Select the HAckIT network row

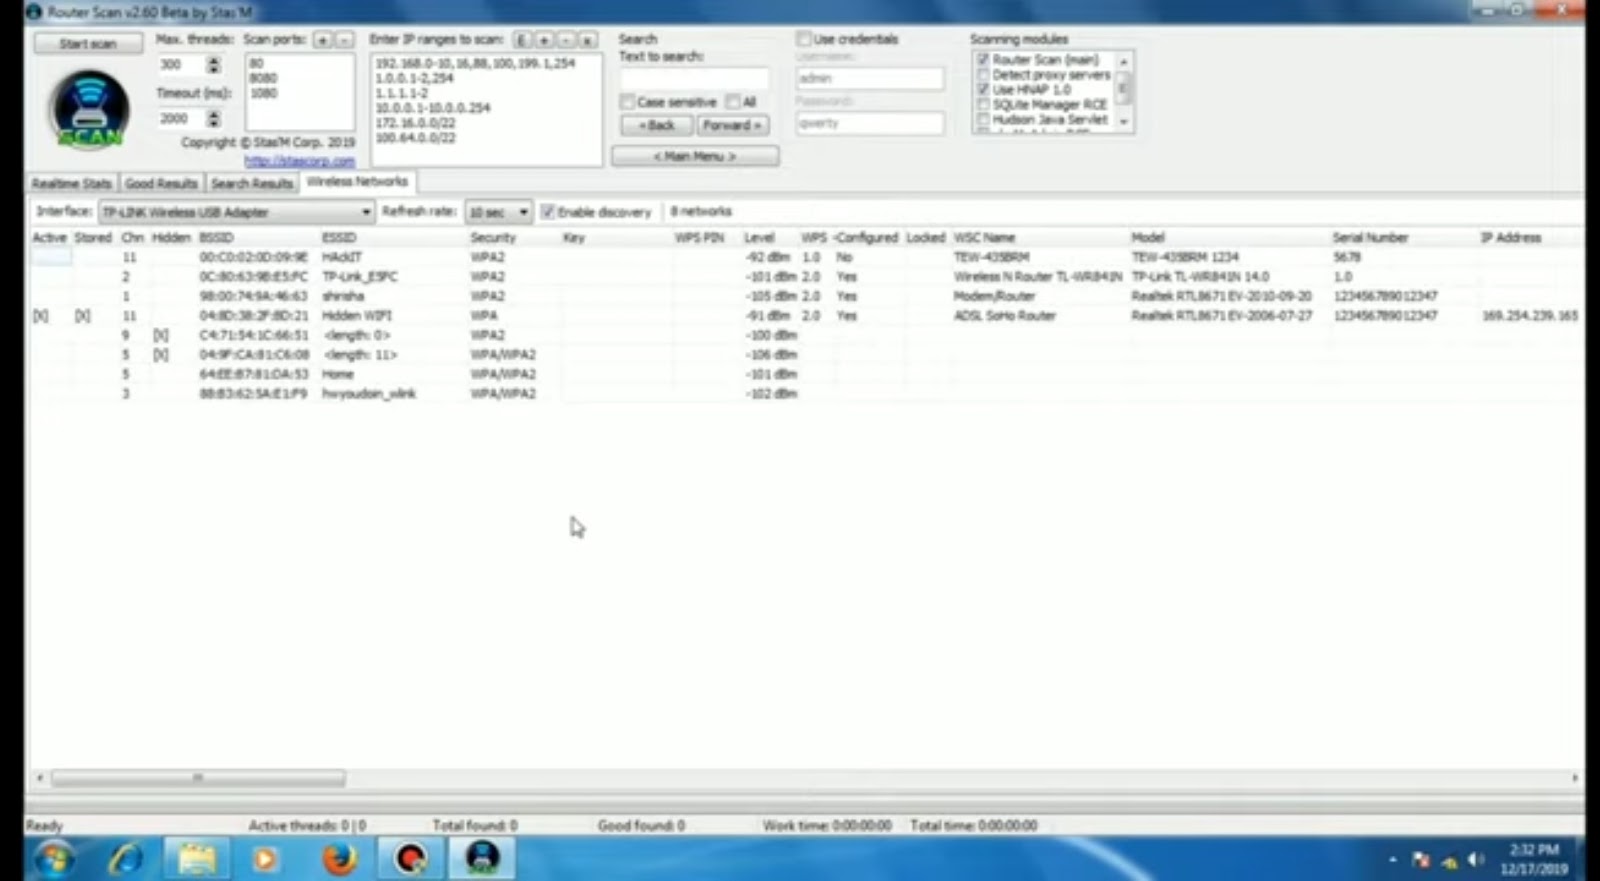(805, 257)
